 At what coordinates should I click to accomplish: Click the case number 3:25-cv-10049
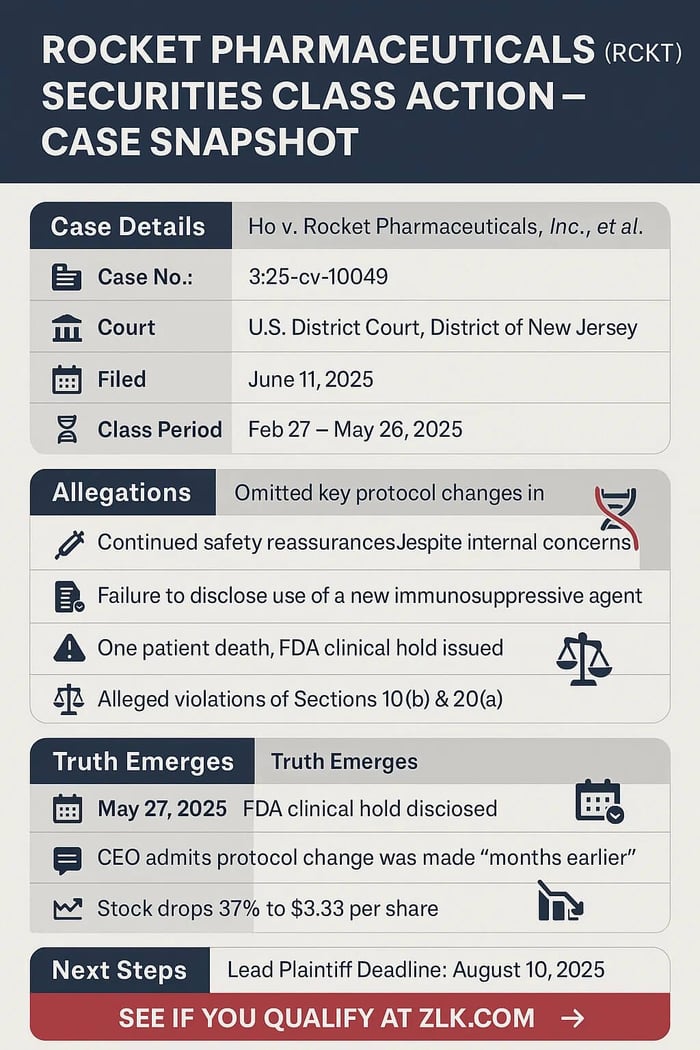coord(317,277)
